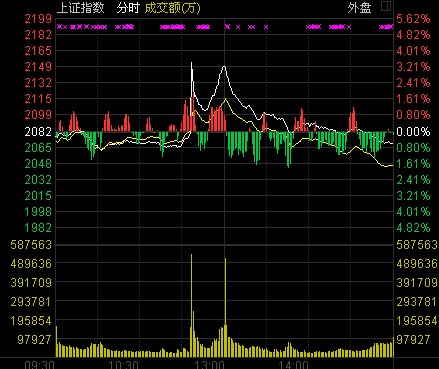The width and height of the screenshot is (439, 369).
Task: Select the 14:00 time axis label
Action: 293,365
